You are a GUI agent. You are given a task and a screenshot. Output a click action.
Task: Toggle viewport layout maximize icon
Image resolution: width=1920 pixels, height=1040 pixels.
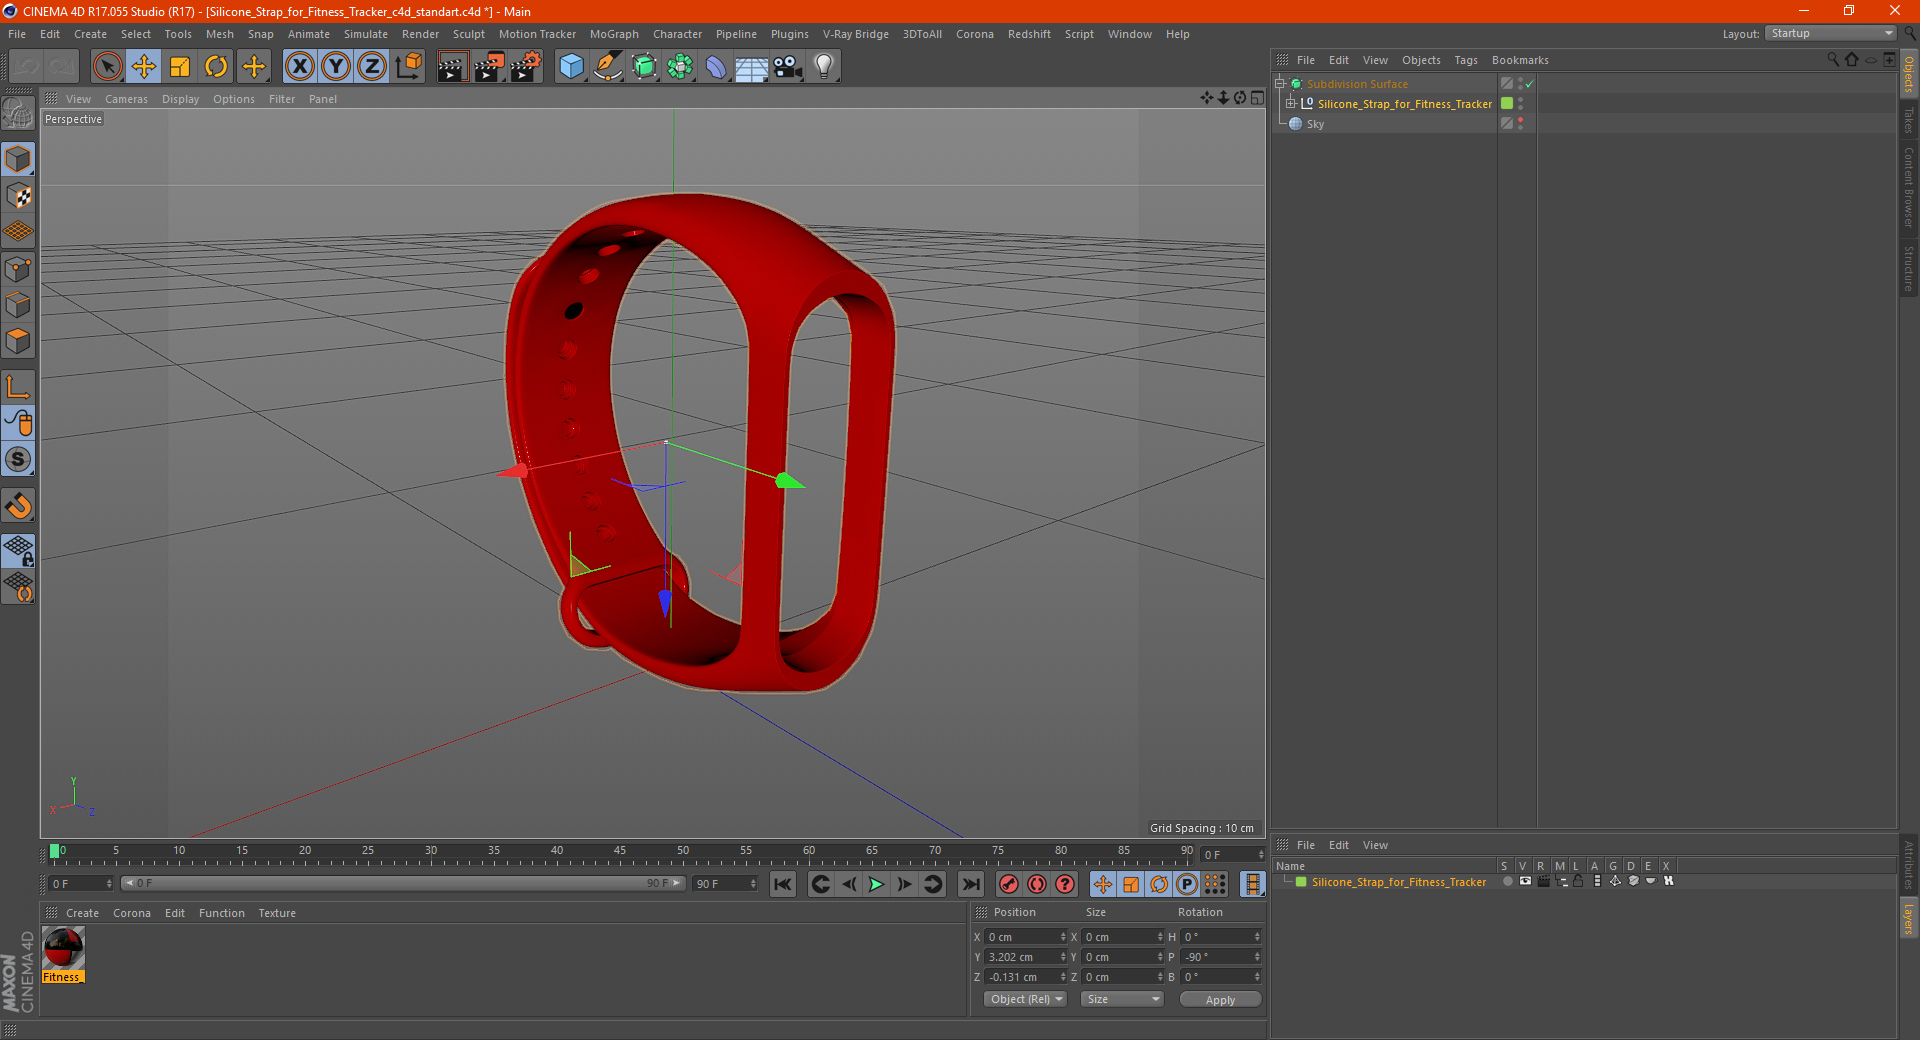coord(1257,98)
